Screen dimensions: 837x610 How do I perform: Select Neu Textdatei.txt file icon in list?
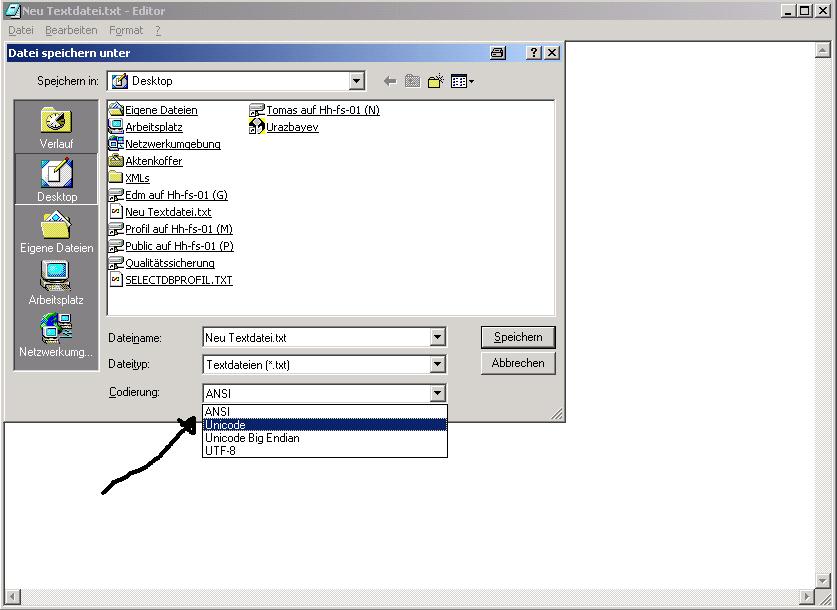point(116,212)
